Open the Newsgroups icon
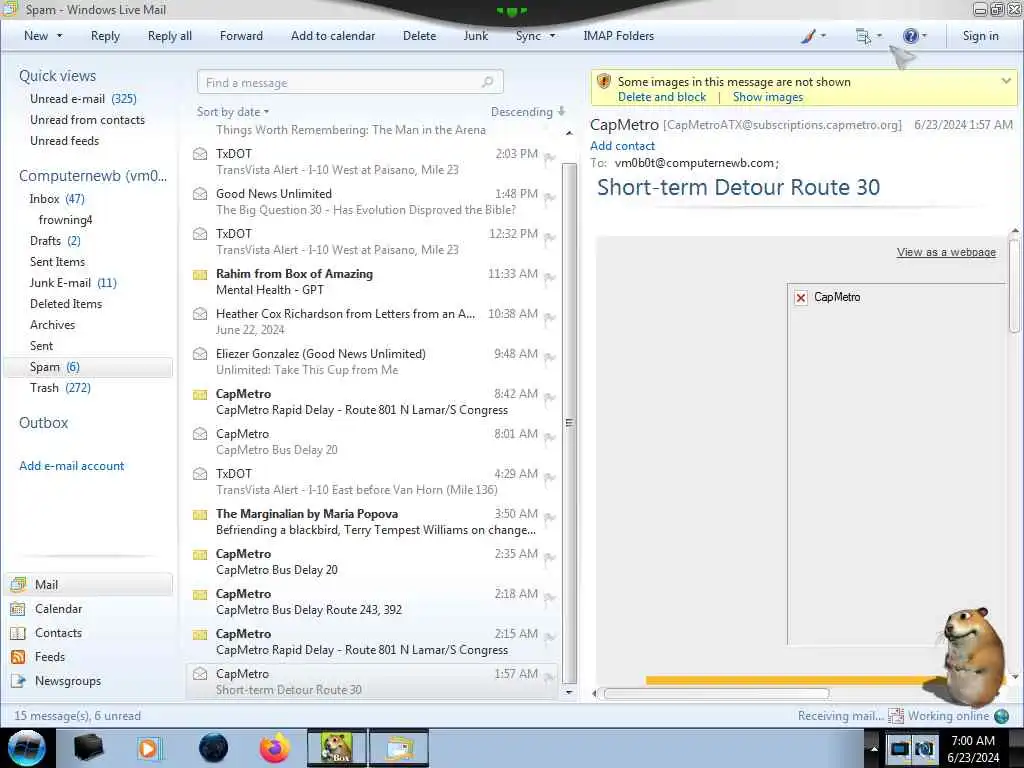Viewport: 1024px width, 768px height. tap(18, 681)
